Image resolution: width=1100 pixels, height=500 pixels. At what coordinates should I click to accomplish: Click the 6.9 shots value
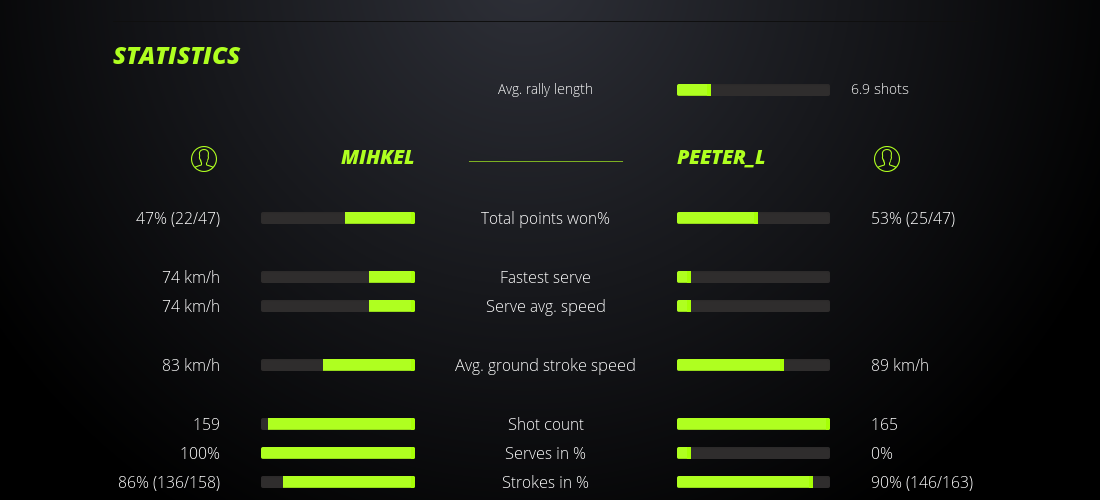click(880, 89)
